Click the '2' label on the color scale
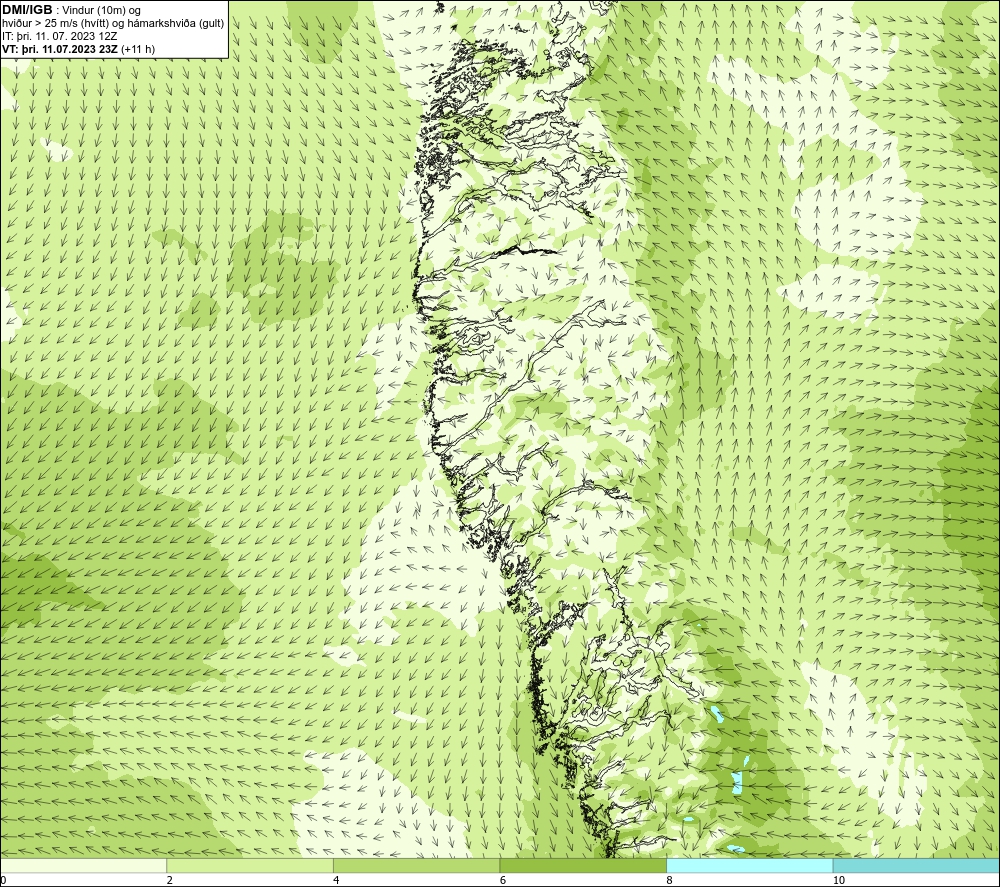The image size is (1000, 887). [170, 881]
